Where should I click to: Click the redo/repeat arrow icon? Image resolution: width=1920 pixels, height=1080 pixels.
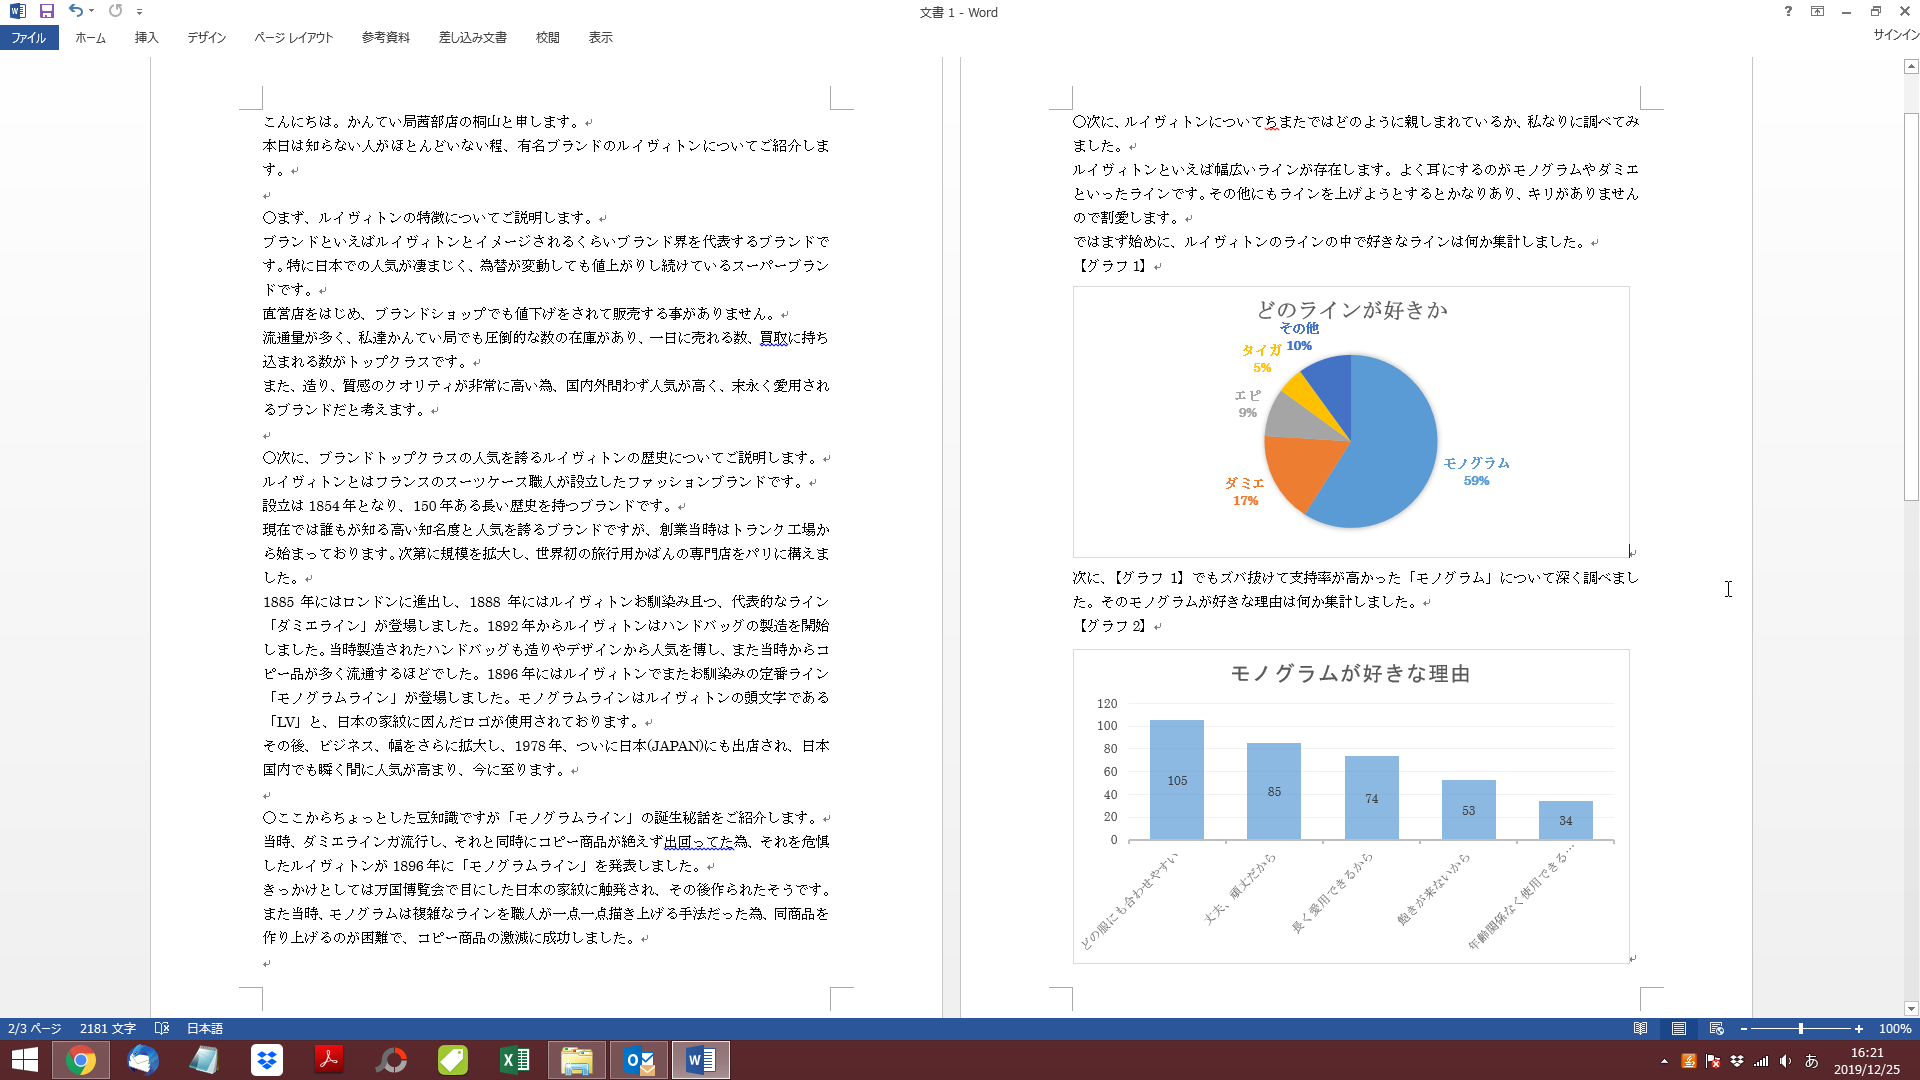tap(115, 11)
